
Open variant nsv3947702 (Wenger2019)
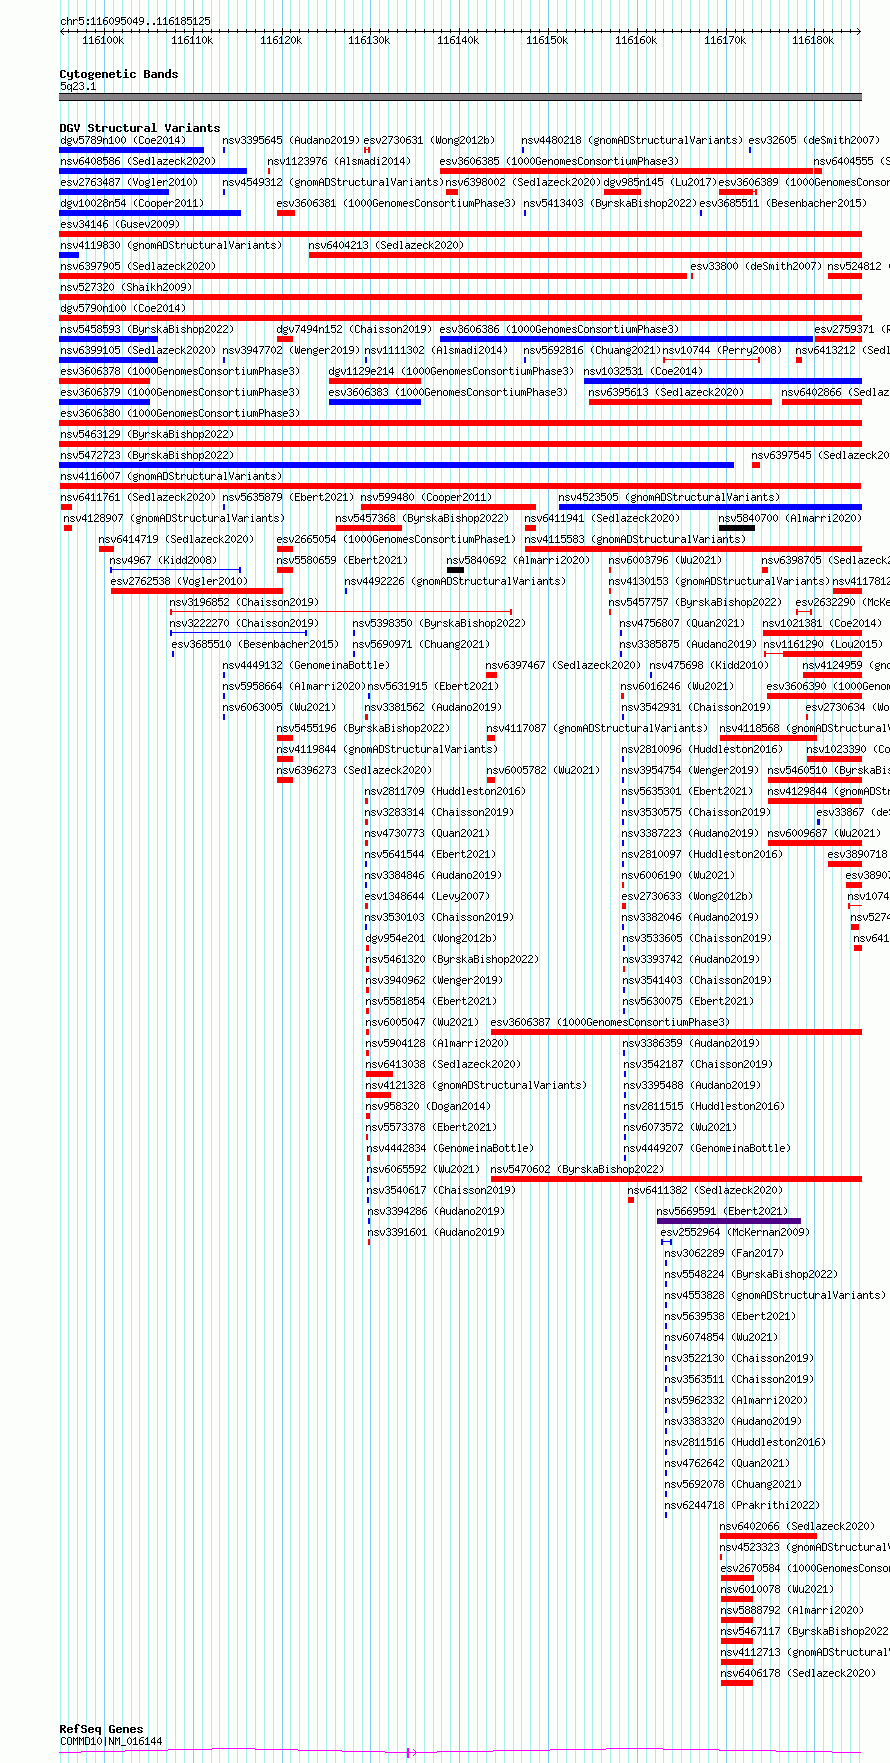tap(291, 350)
